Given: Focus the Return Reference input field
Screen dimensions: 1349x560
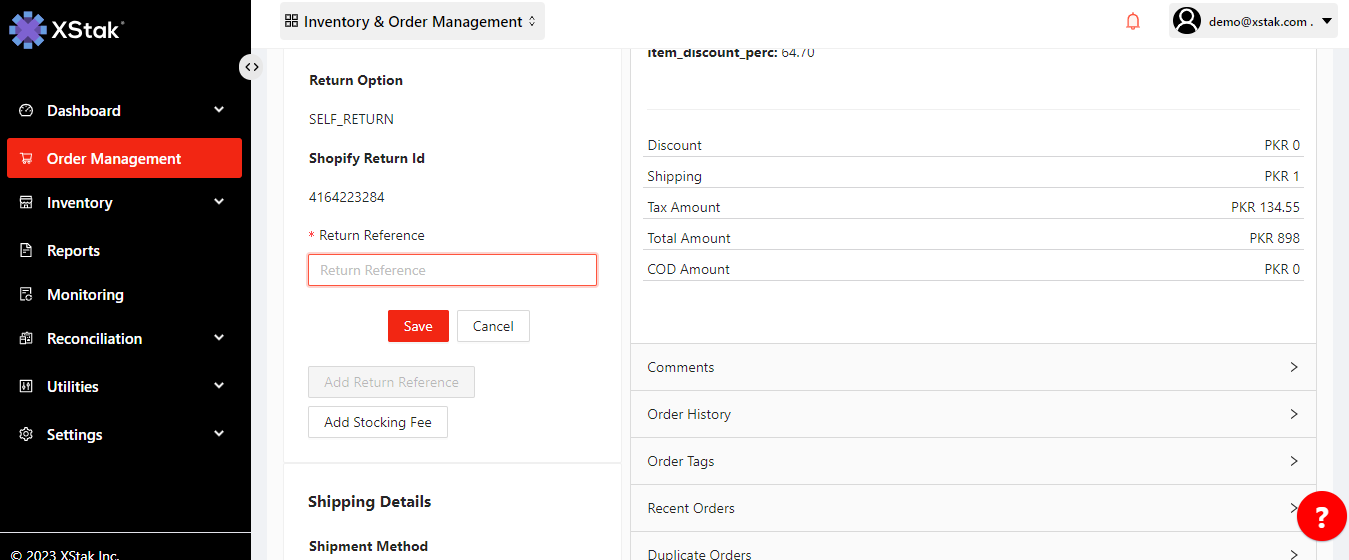Looking at the screenshot, I should (x=452, y=270).
